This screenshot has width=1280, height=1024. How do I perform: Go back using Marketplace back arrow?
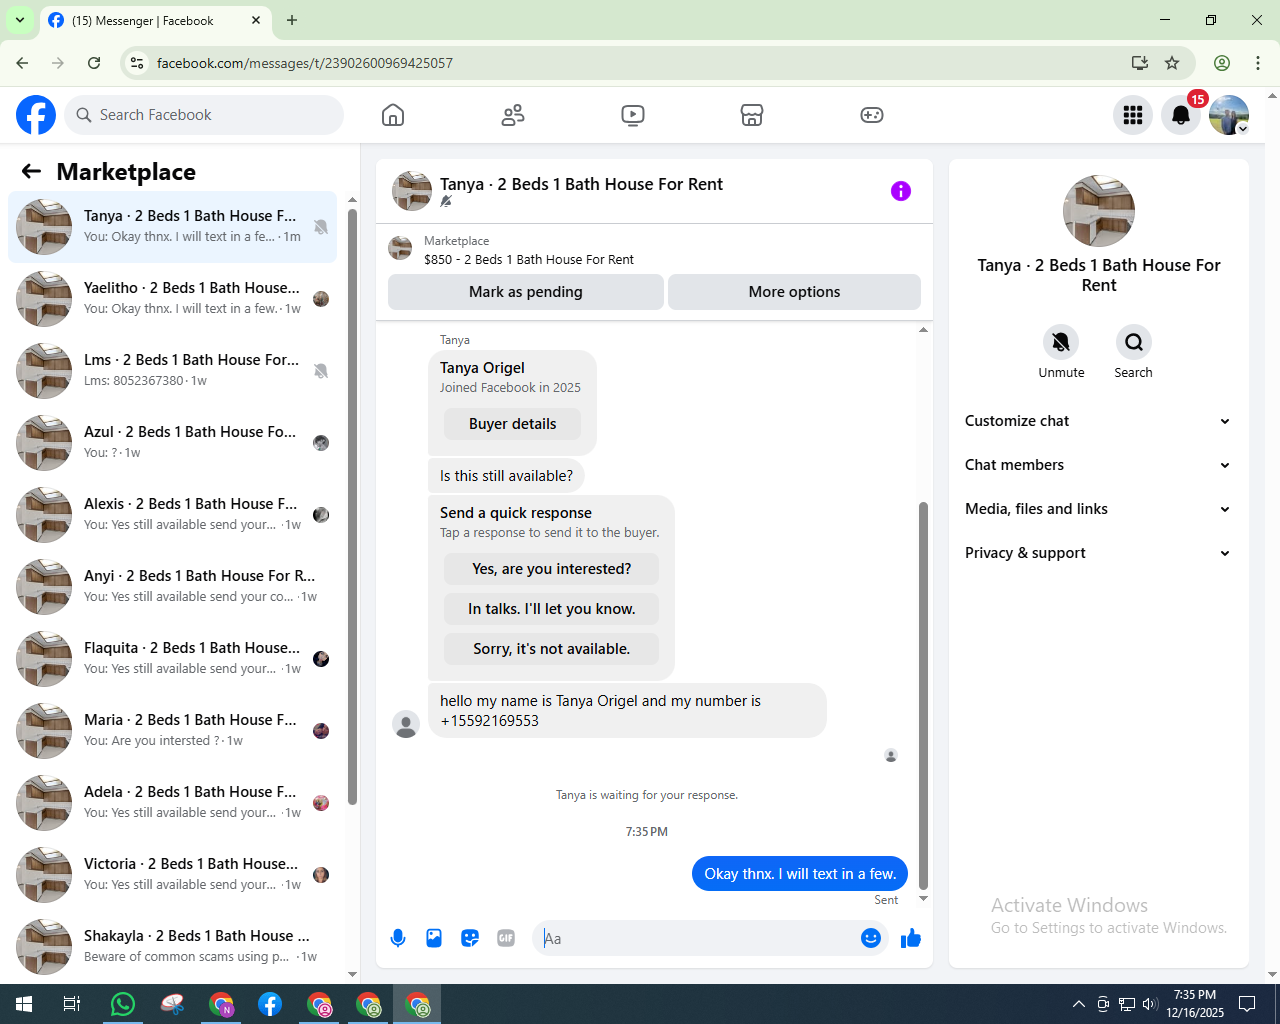click(x=31, y=171)
